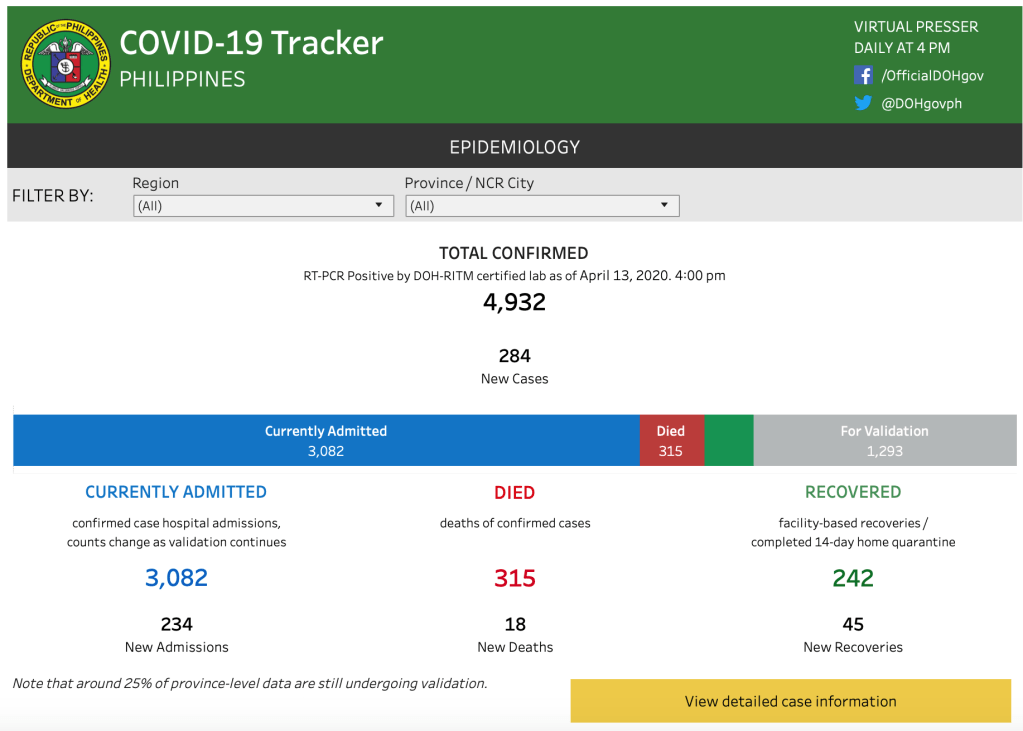Open the /OfficialDOHgov Facebook link
1023x731 pixels.
pyautogui.click(x=932, y=76)
